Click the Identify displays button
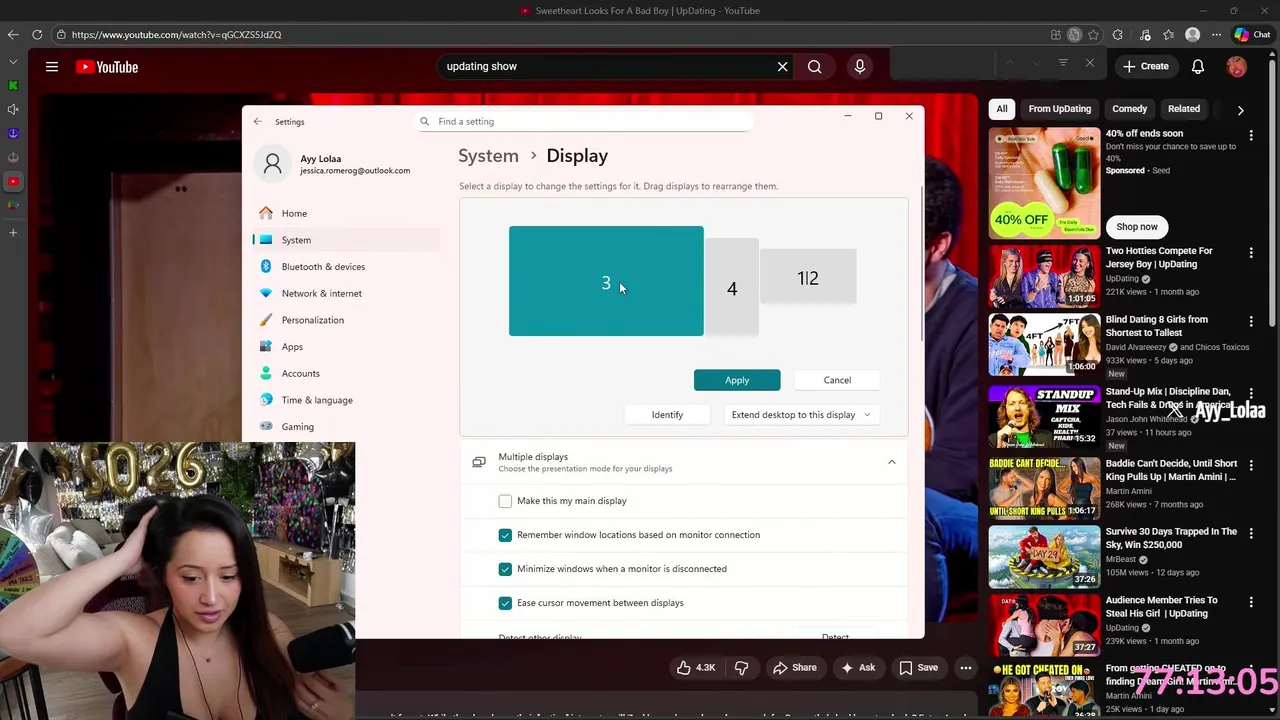This screenshot has width=1280, height=720. (x=667, y=415)
